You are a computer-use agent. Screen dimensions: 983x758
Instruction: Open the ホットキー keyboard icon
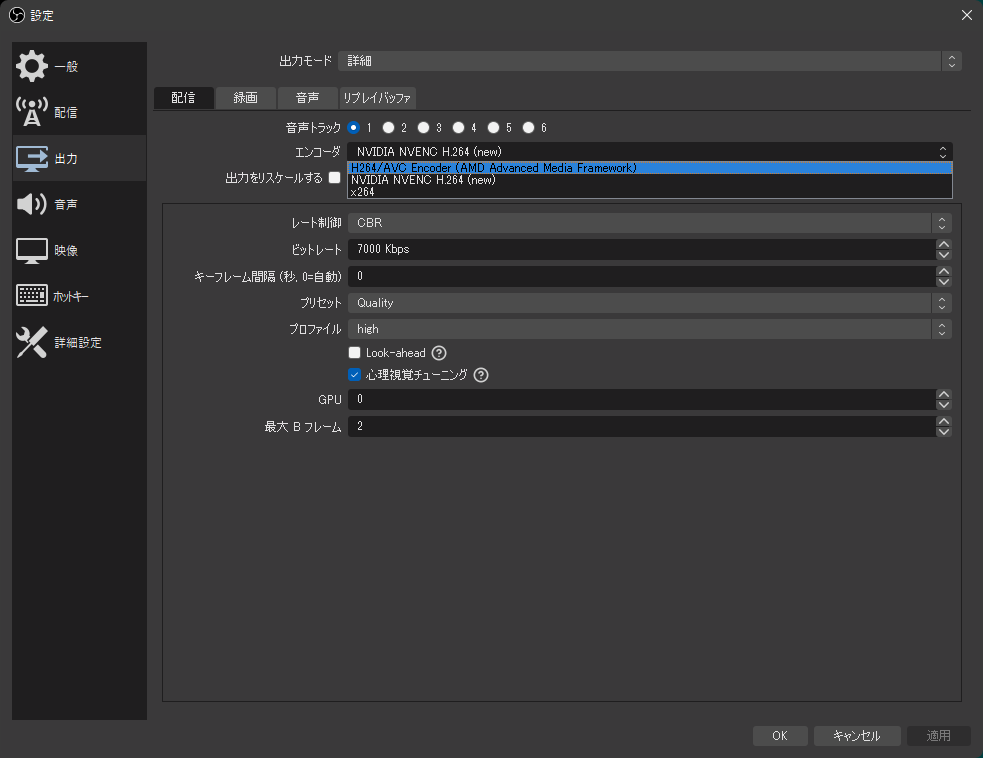pyautogui.click(x=32, y=296)
